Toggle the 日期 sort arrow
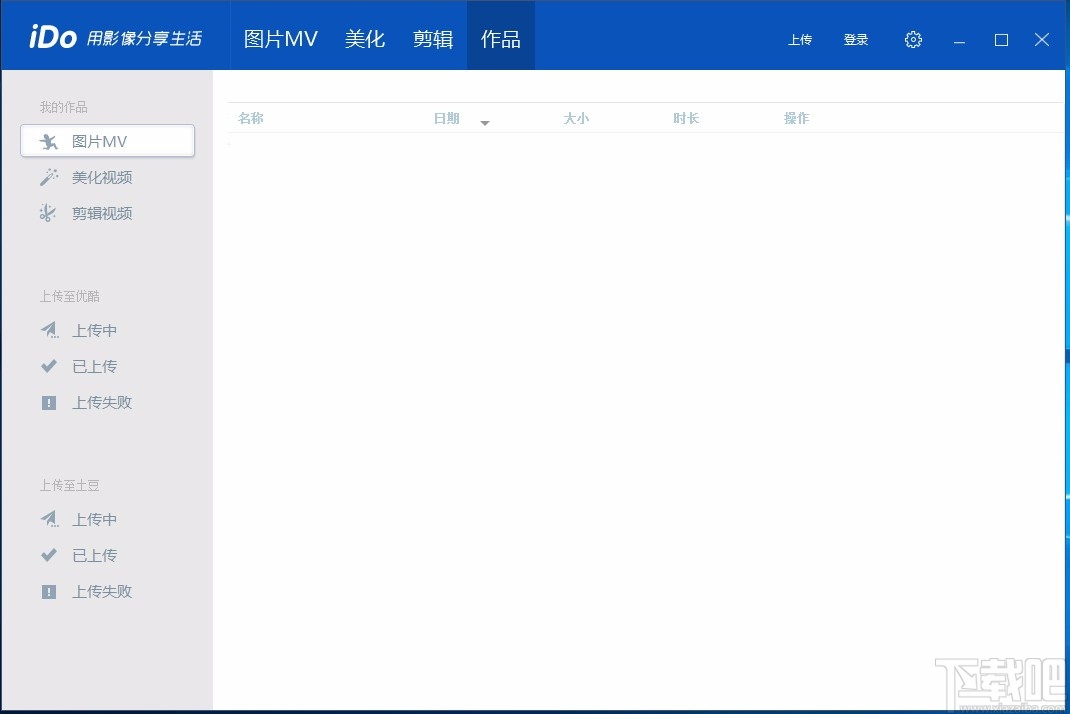The width and height of the screenshot is (1070, 714). click(485, 123)
